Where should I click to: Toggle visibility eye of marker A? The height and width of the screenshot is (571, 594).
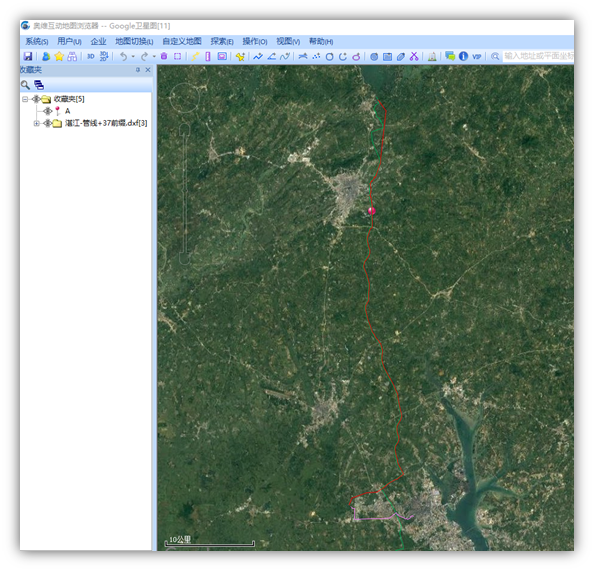pyautogui.click(x=47, y=111)
